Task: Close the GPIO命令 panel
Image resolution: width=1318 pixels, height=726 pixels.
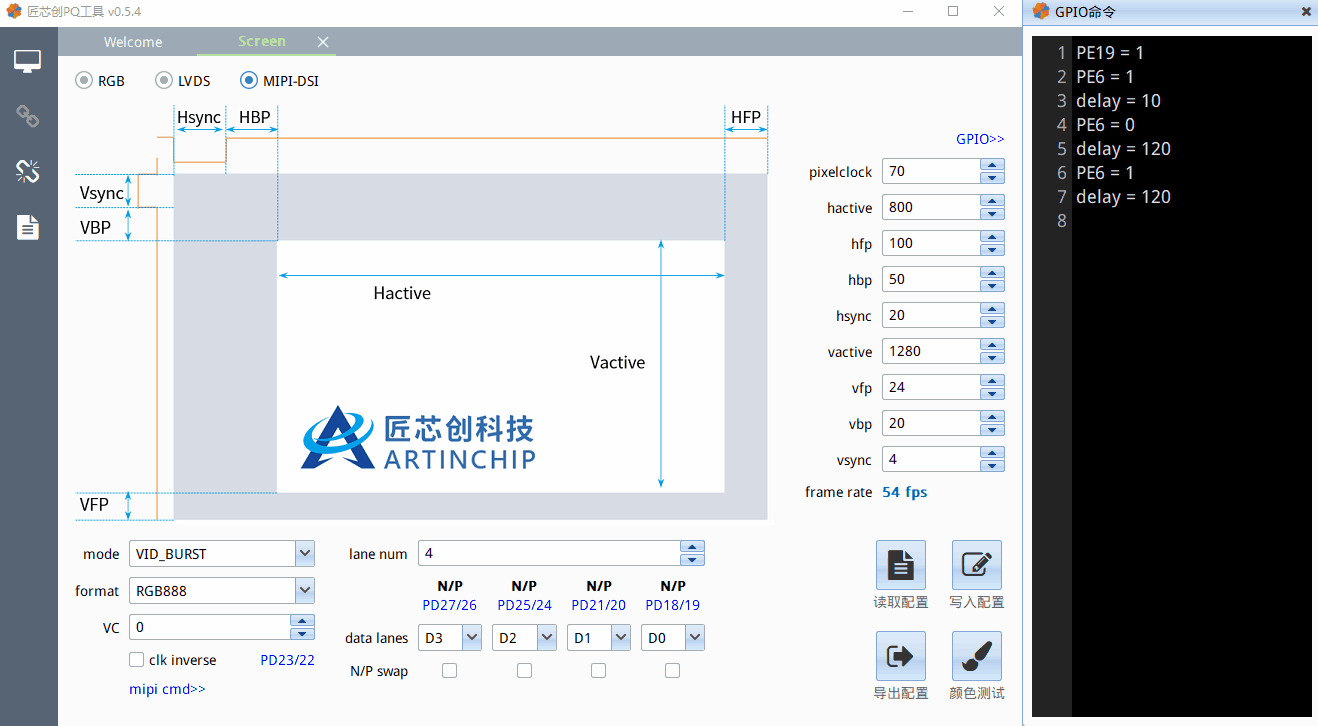Action: [1306, 12]
